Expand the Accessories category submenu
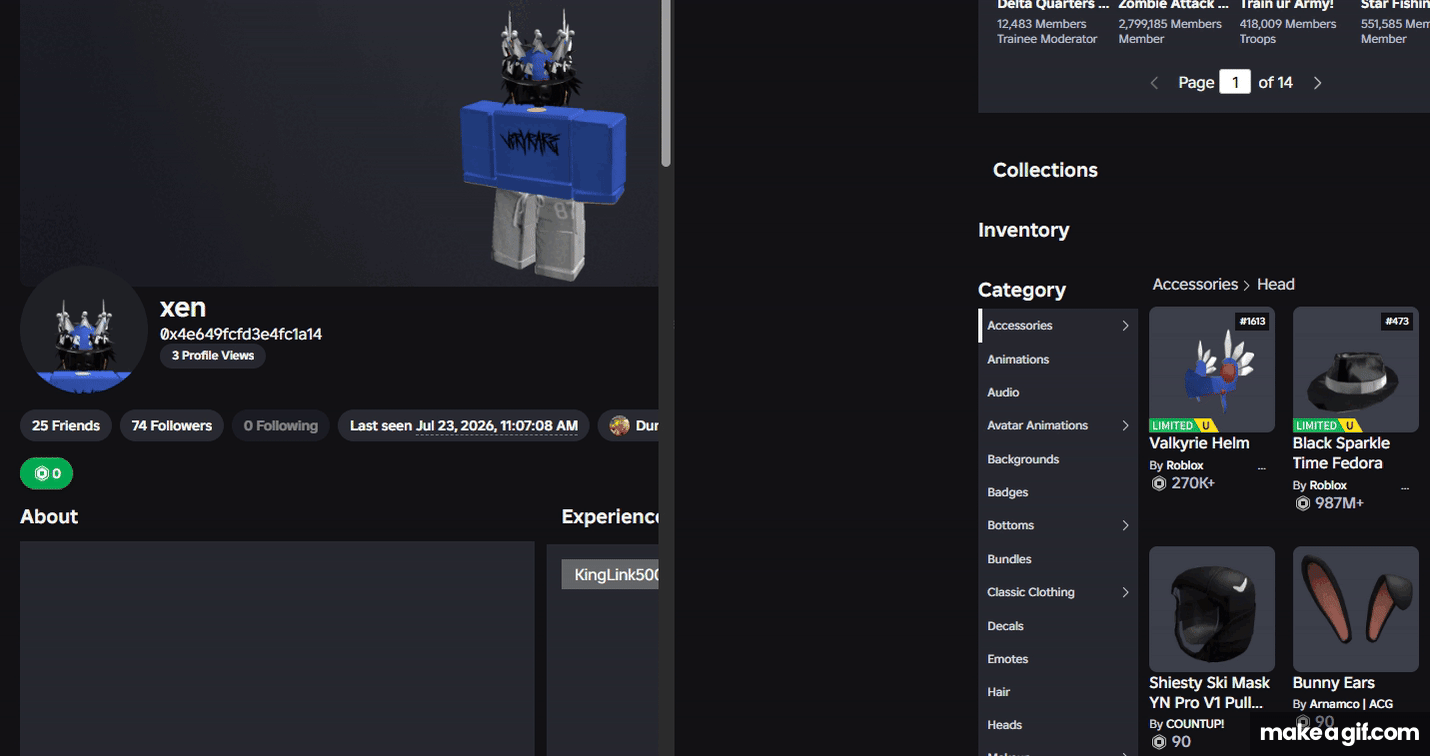 coord(1125,326)
